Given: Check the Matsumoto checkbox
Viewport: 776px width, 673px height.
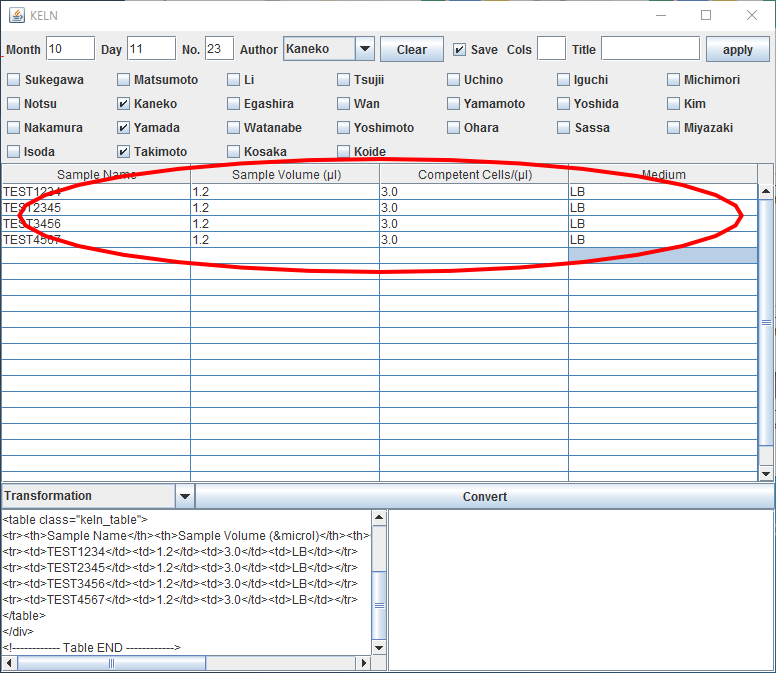Looking at the screenshot, I should click(124, 80).
